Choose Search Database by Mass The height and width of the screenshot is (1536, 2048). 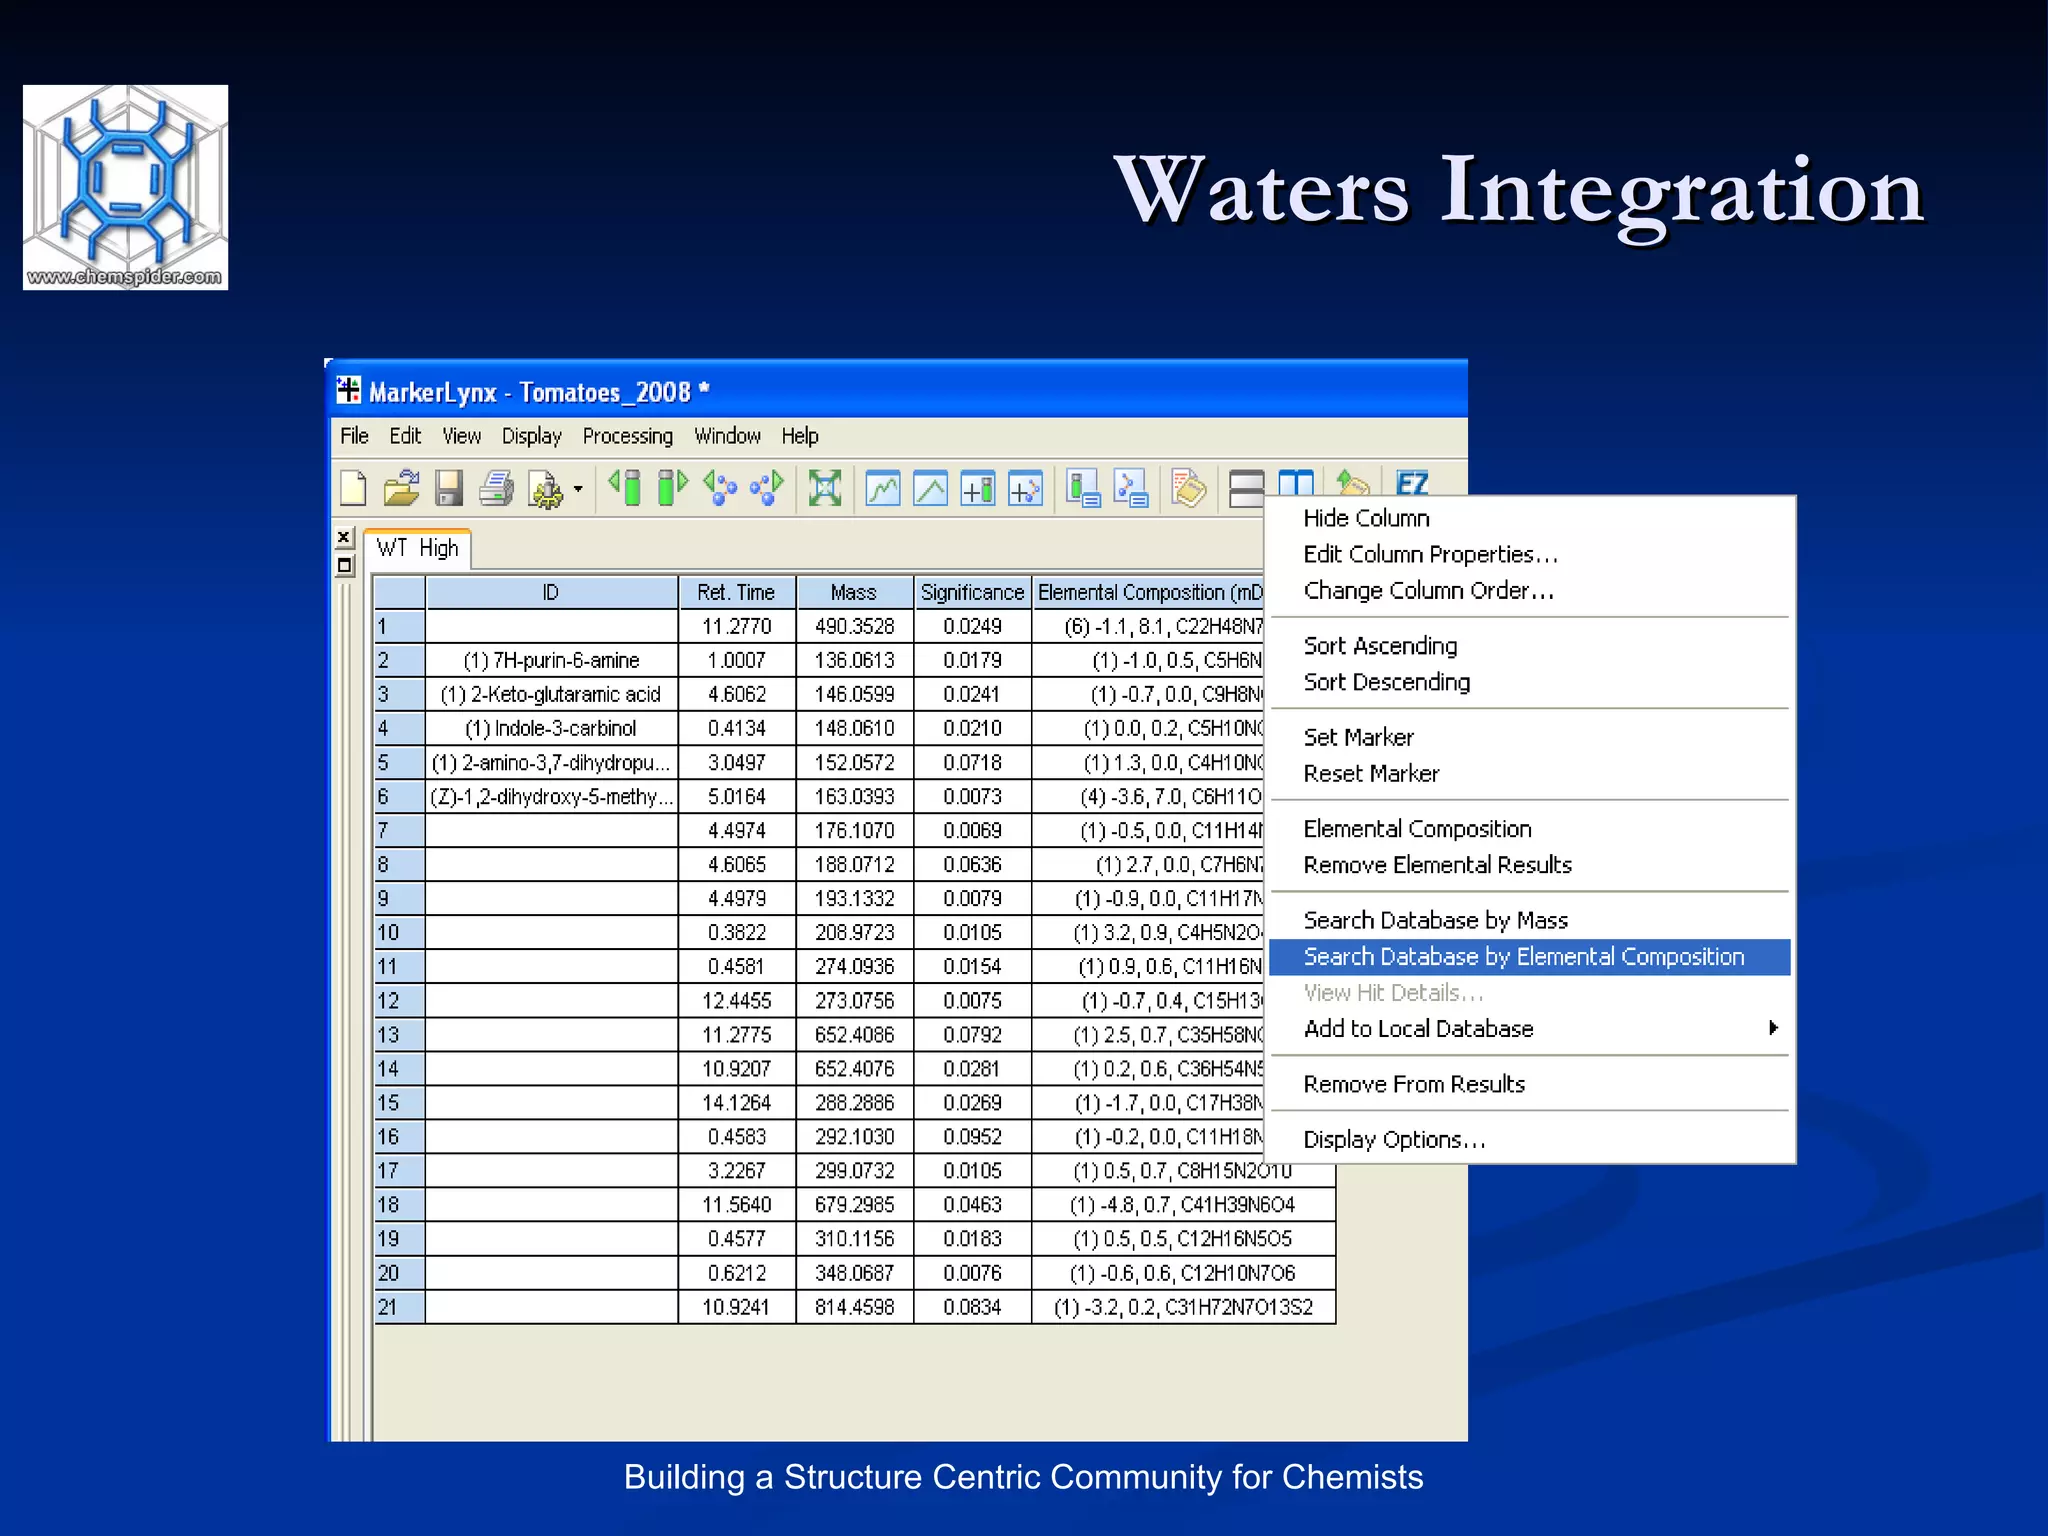pyautogui.click(x=1435, y=920)
